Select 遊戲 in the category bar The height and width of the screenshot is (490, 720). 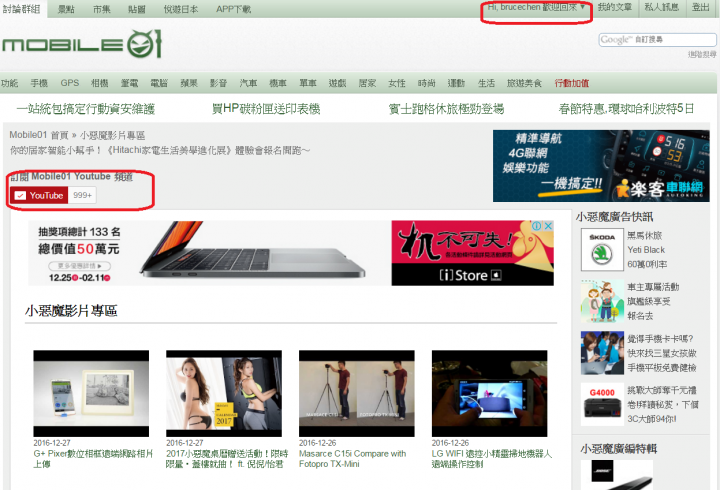click(x=337, y=83)
